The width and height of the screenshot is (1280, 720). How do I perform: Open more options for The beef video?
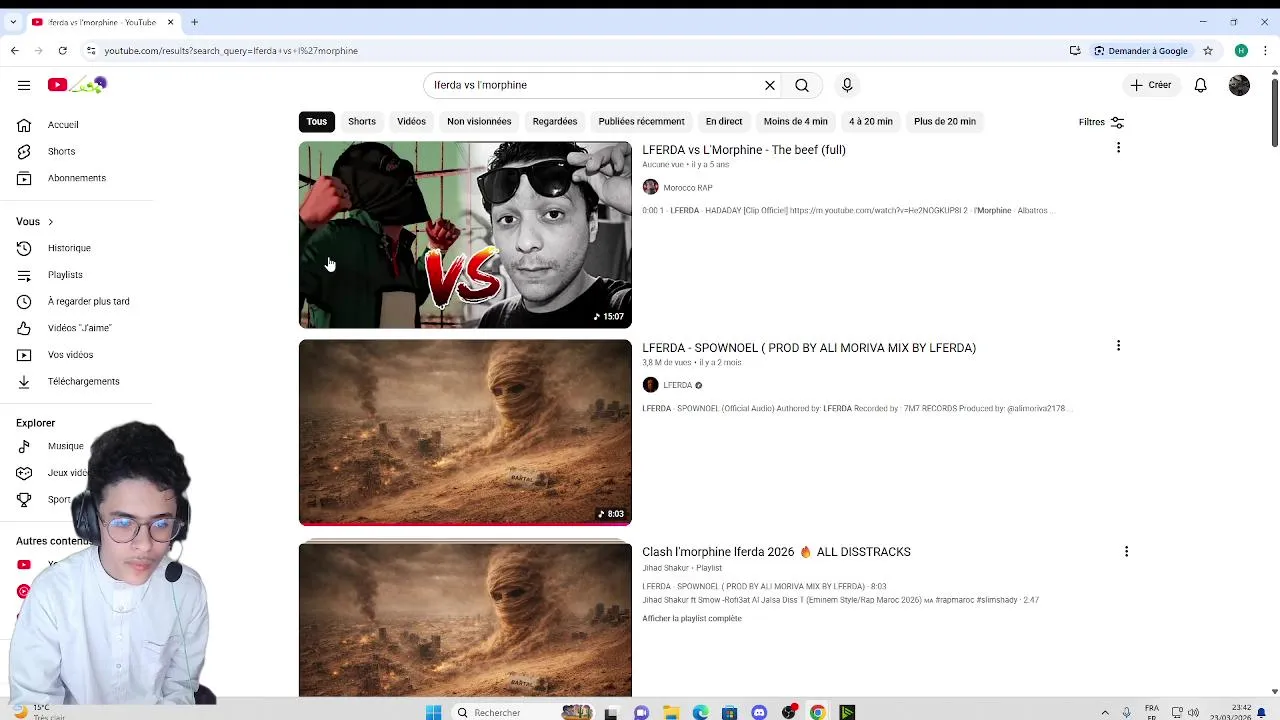(1118, 148)
